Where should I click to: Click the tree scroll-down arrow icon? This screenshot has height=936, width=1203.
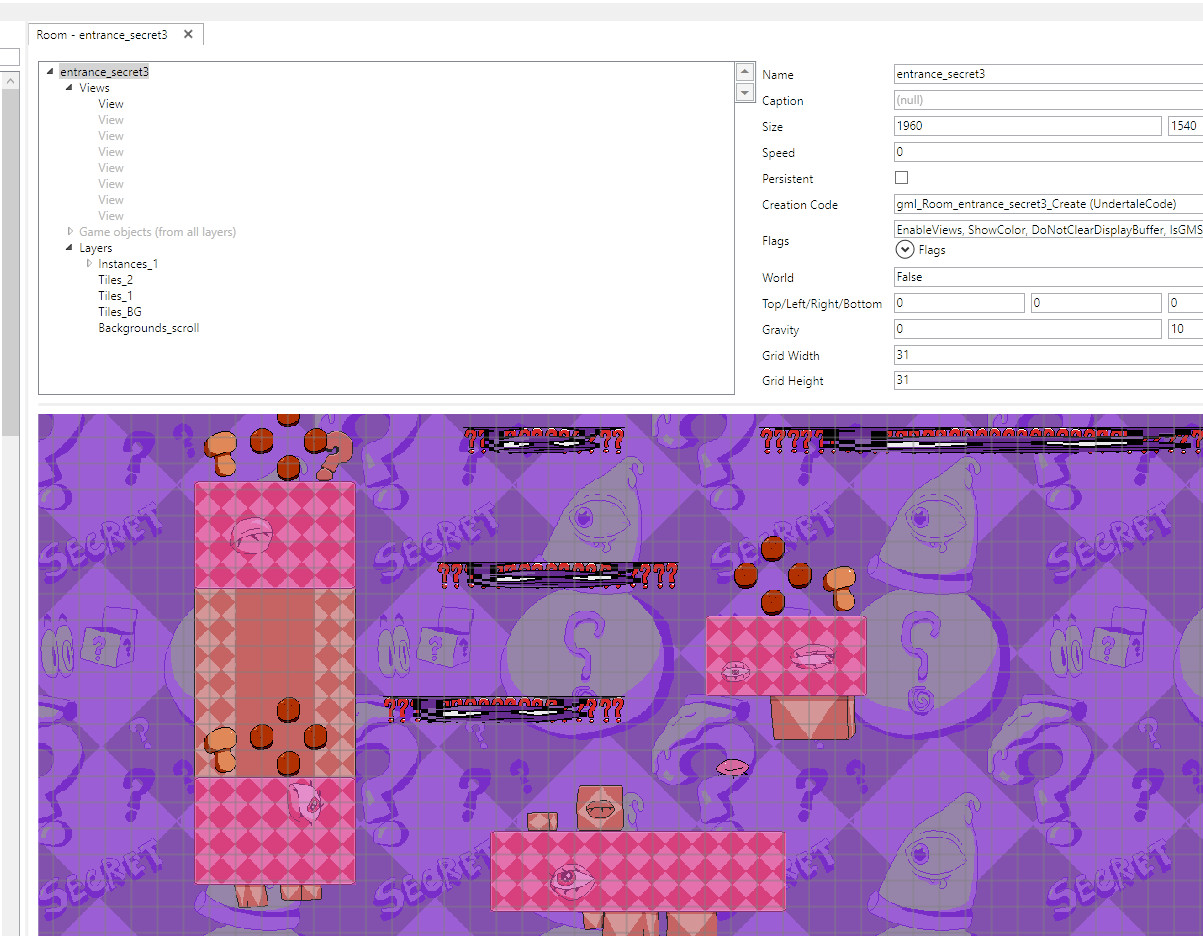744,92
